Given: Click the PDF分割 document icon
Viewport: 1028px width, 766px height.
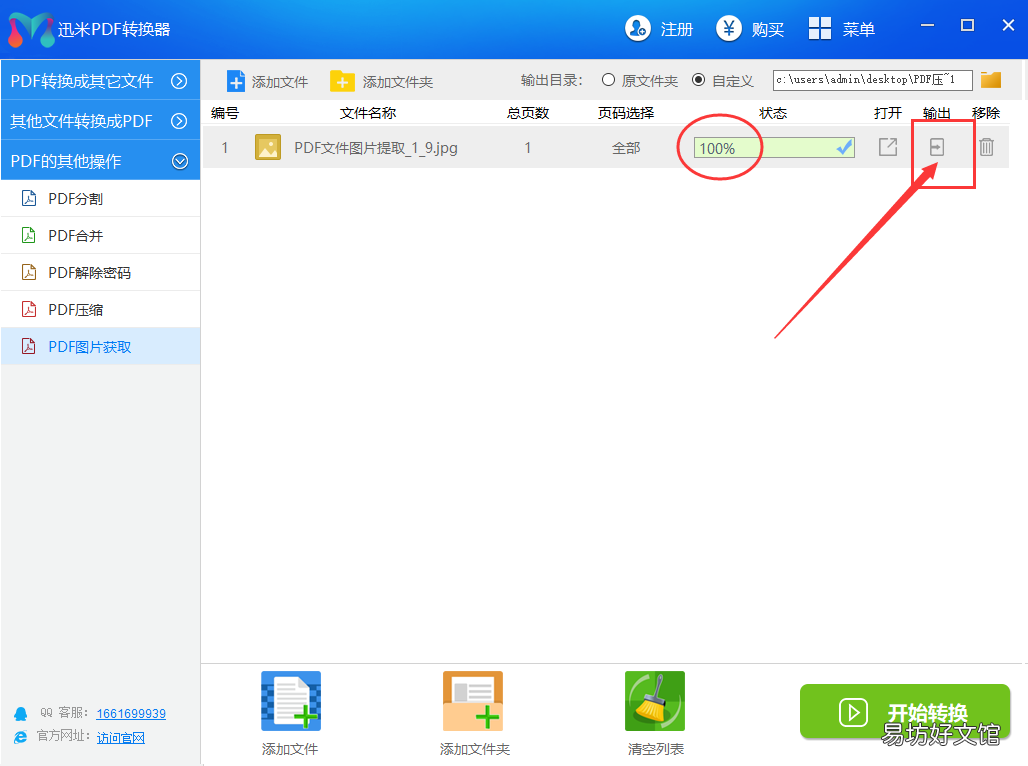Looking at the screenshot, I should 29,198.
